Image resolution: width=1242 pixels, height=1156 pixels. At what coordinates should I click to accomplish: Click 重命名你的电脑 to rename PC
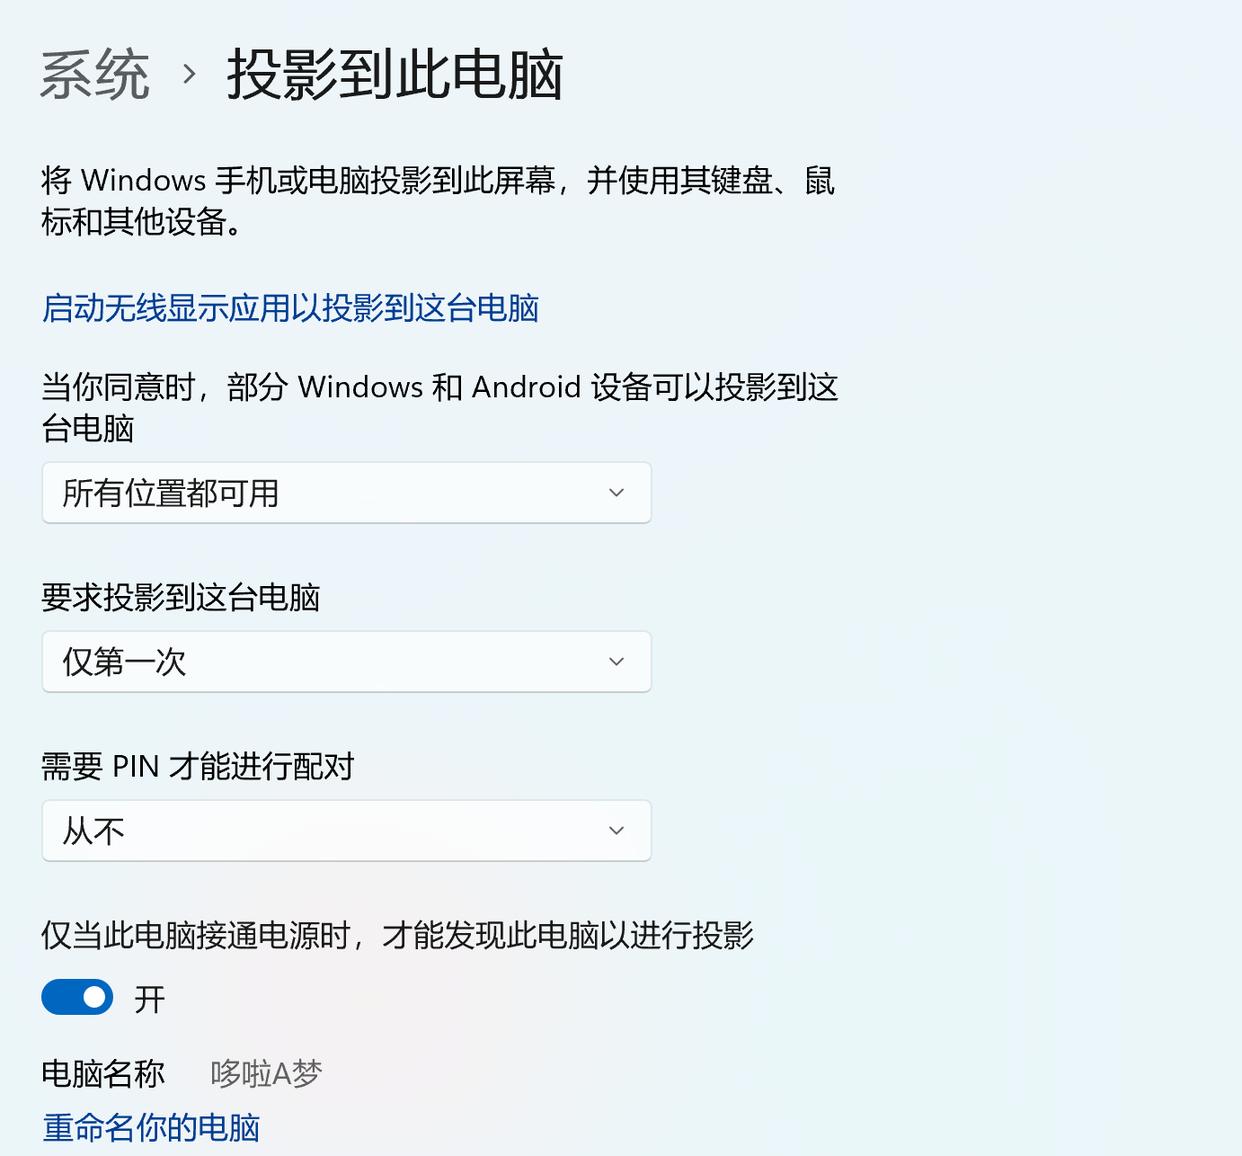(x=150, y=1127)
